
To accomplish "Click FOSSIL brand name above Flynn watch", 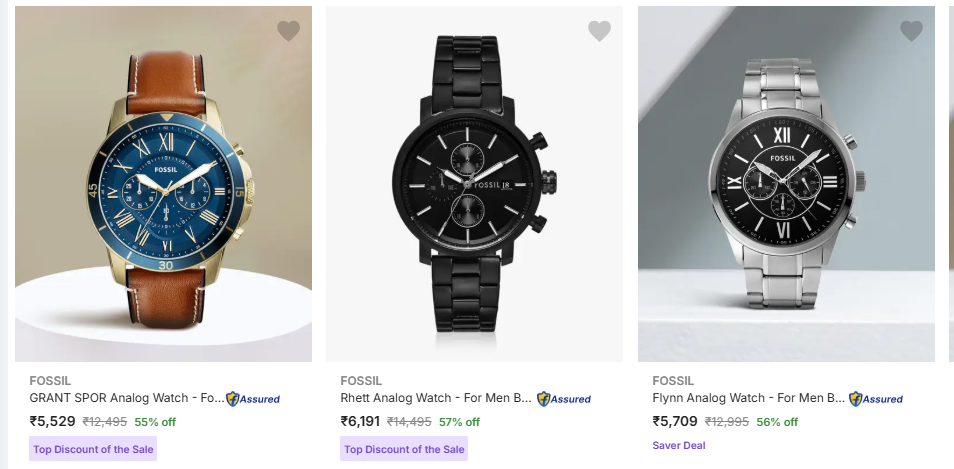I will tap(673, 380).
